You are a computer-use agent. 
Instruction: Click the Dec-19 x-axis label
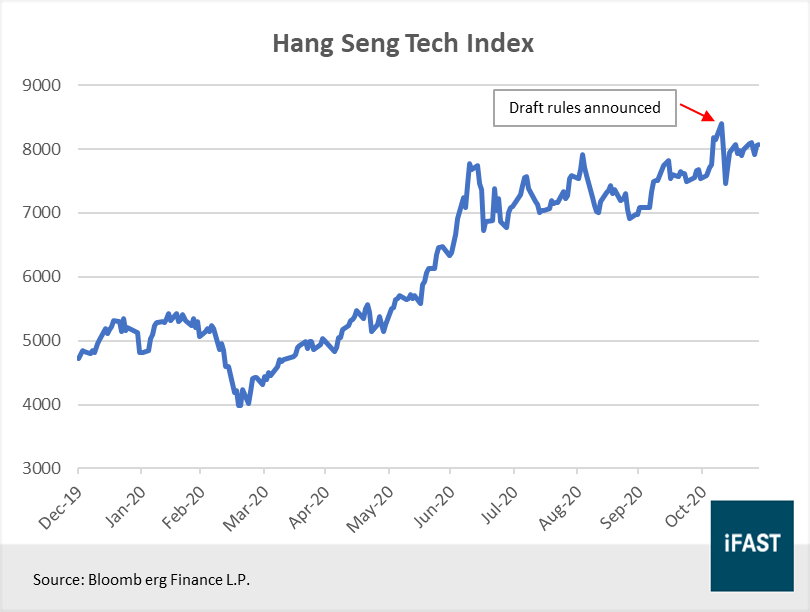pyautogui.click(x=58, y=505)
